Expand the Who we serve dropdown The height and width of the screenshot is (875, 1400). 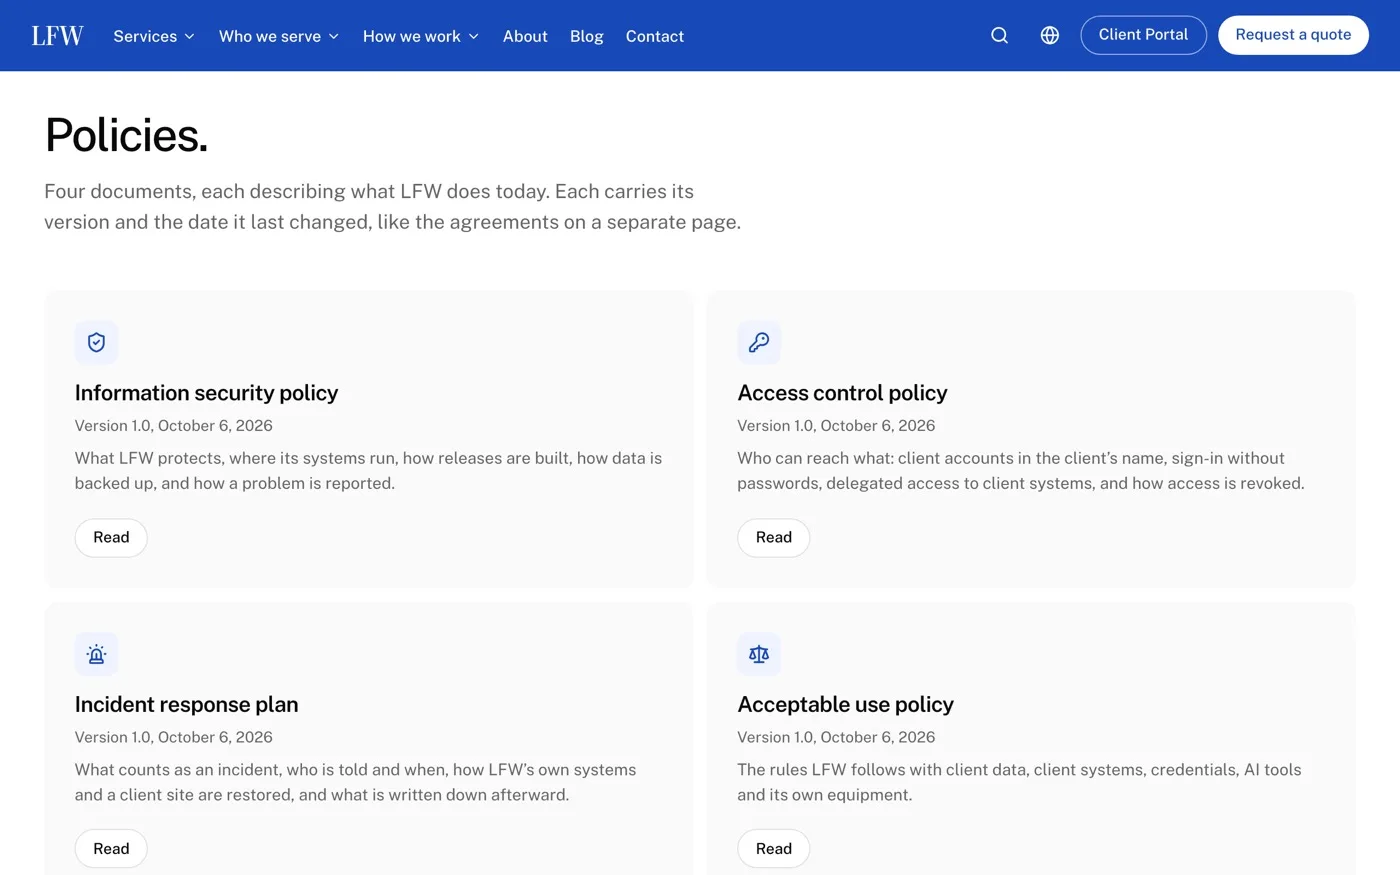pyautogui.click(x=279, y=36)
